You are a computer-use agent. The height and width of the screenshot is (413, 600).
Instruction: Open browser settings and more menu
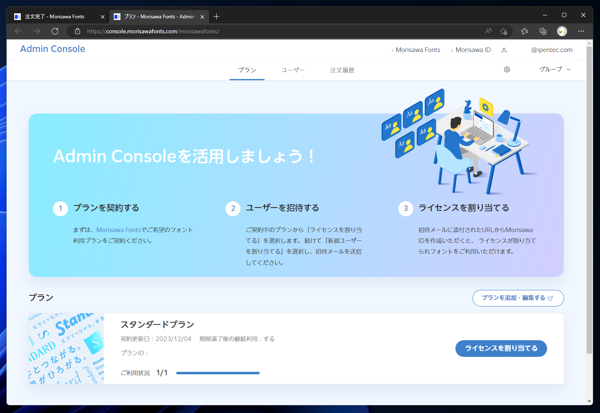581,31
